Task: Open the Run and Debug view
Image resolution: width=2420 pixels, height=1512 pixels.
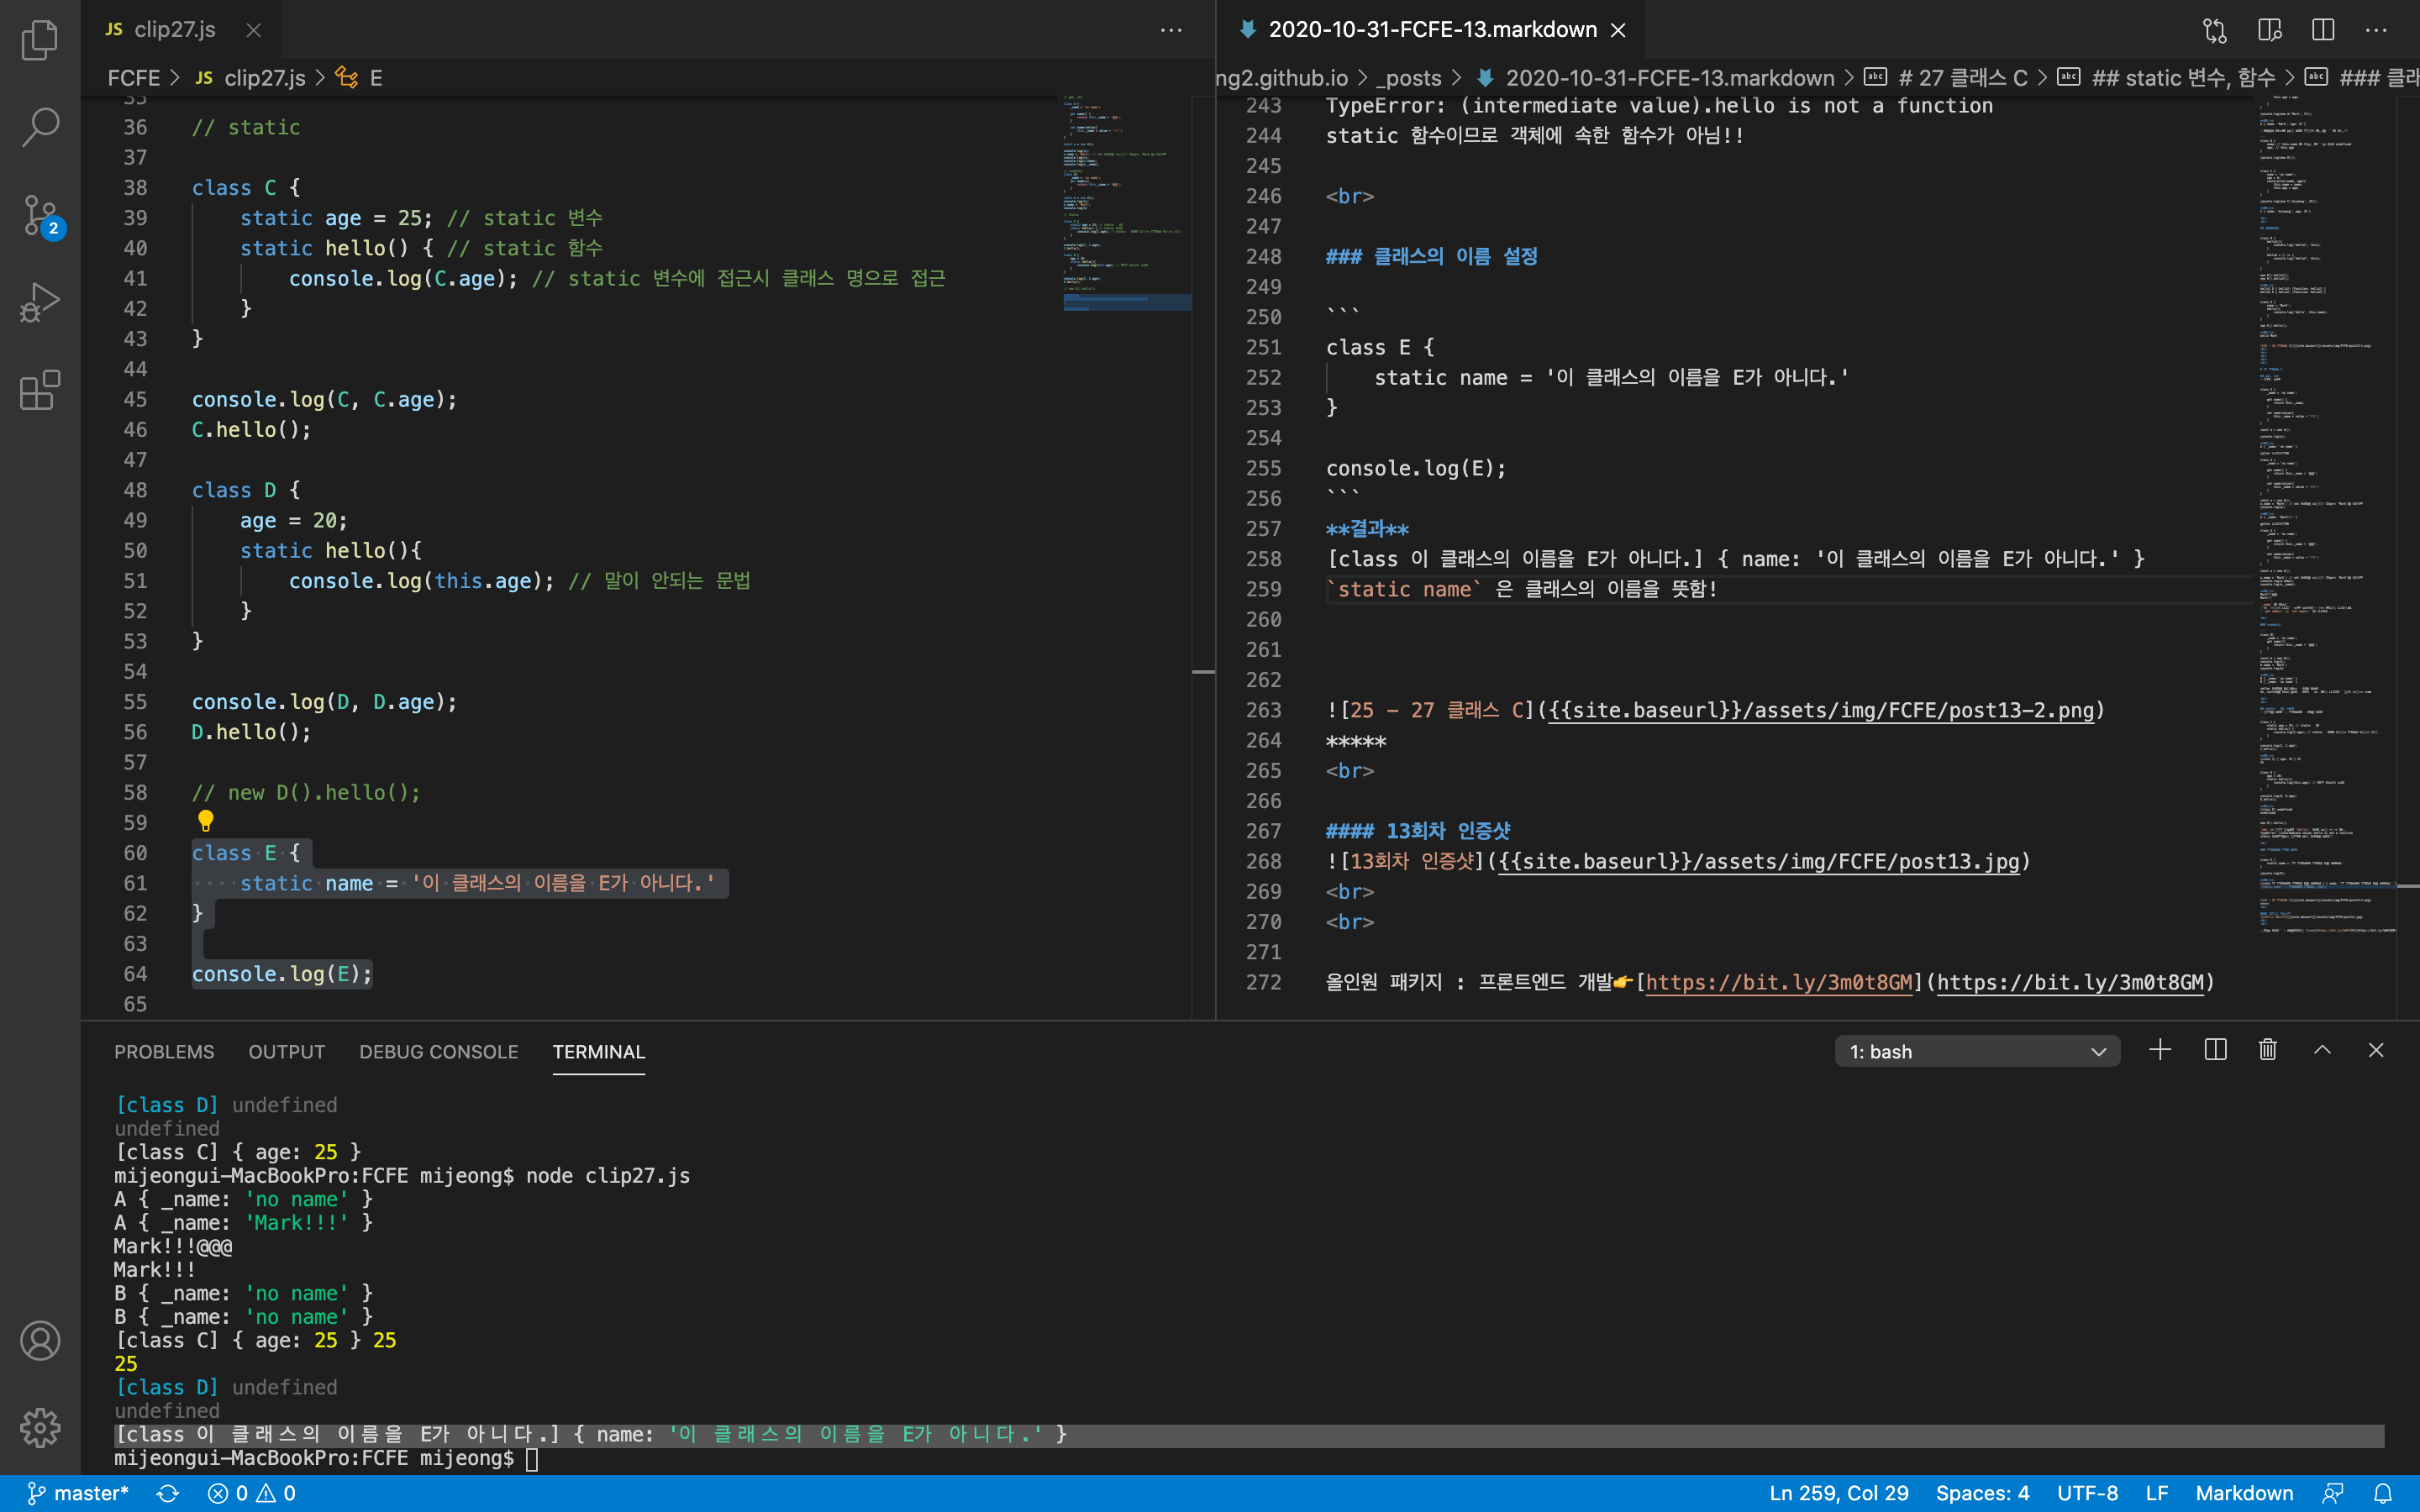Action: pos(40,302)
